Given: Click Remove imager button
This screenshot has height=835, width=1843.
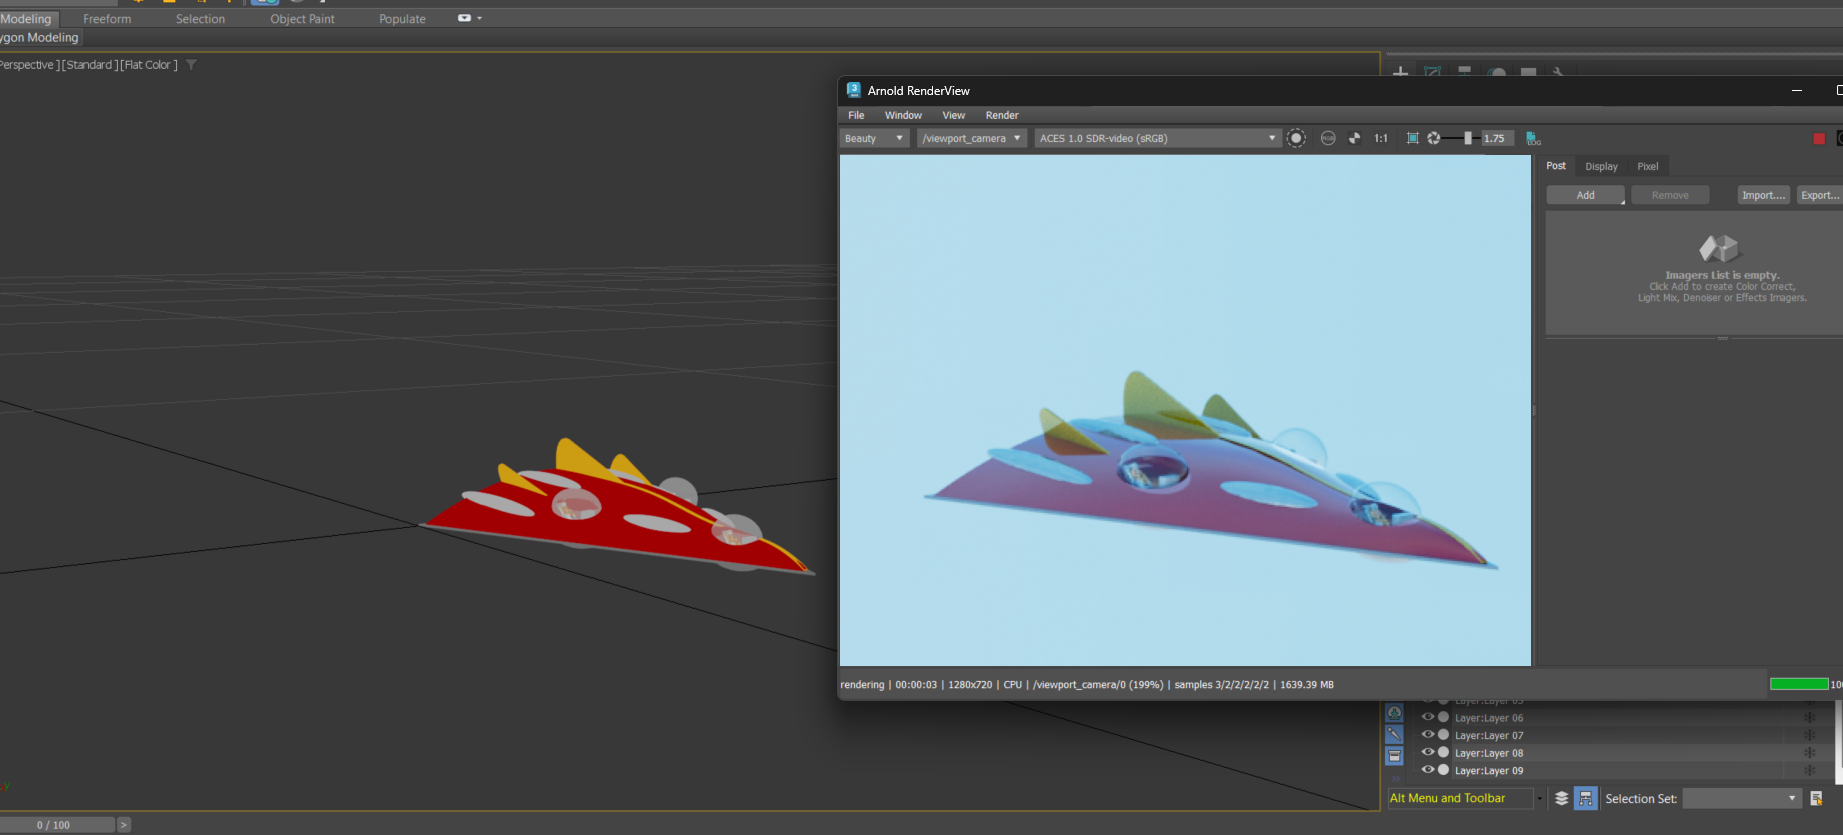Looking at the screenshot, I should [1670, 195].
